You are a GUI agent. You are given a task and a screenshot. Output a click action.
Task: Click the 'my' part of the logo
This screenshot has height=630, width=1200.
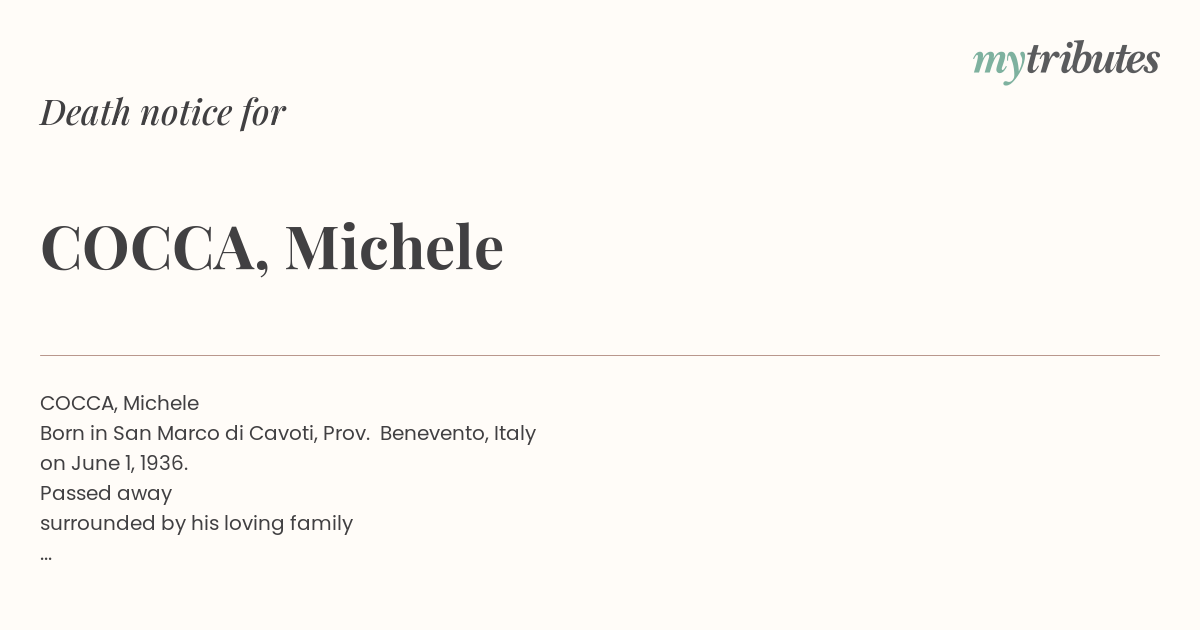point(999,63)
